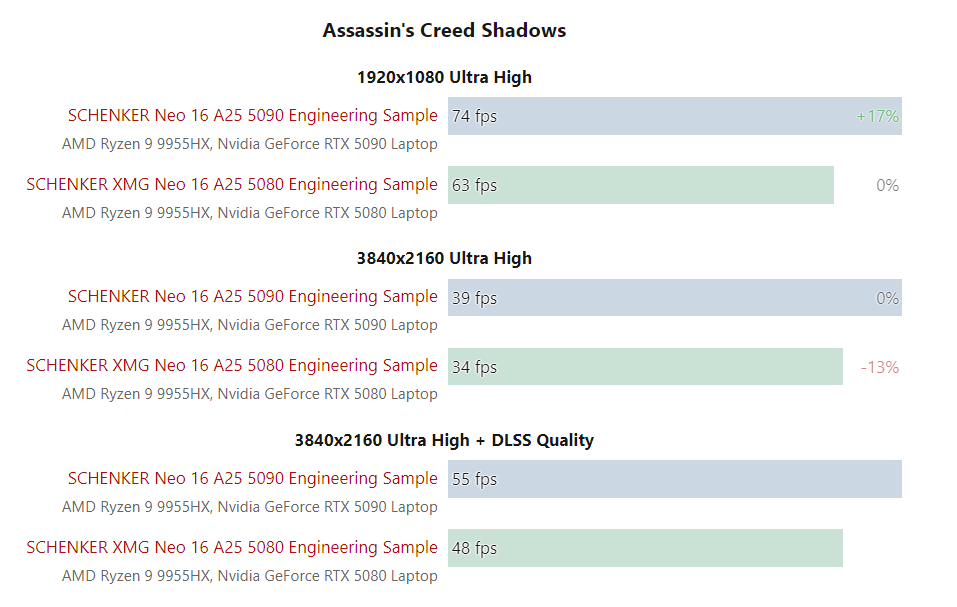
Task: Open the XMG 5080 link beside the 48 fps bar
Action: tap(232, 547)
